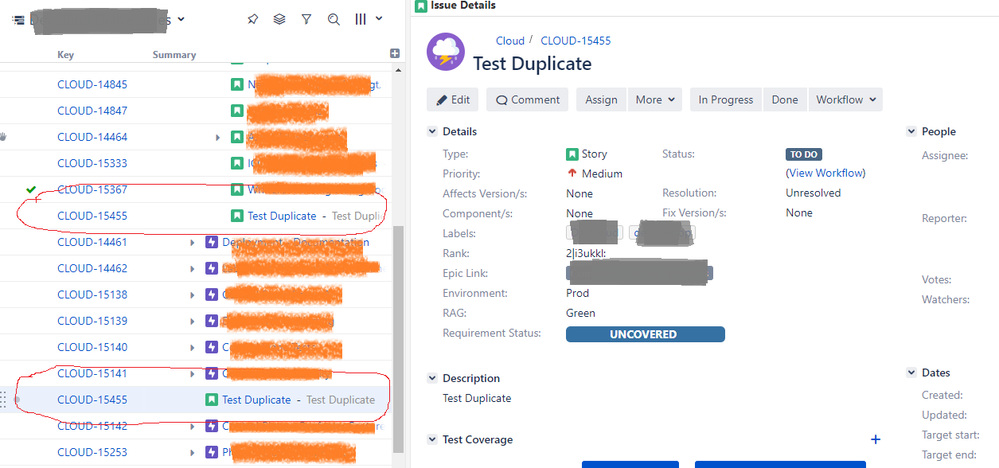Viewport: 999px width, 468px height.
Task: Expand the CLOUD-14464 row
Action: coord(218,137)
